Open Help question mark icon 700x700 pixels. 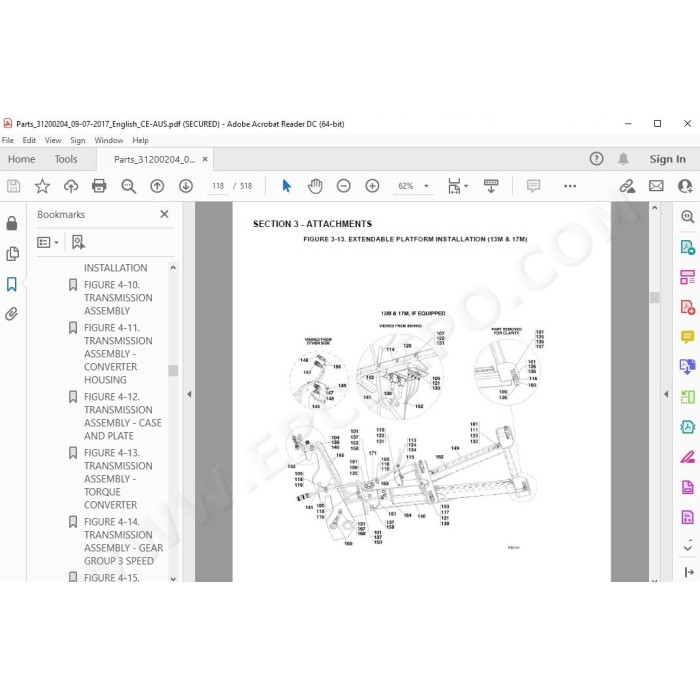(596, 158)
